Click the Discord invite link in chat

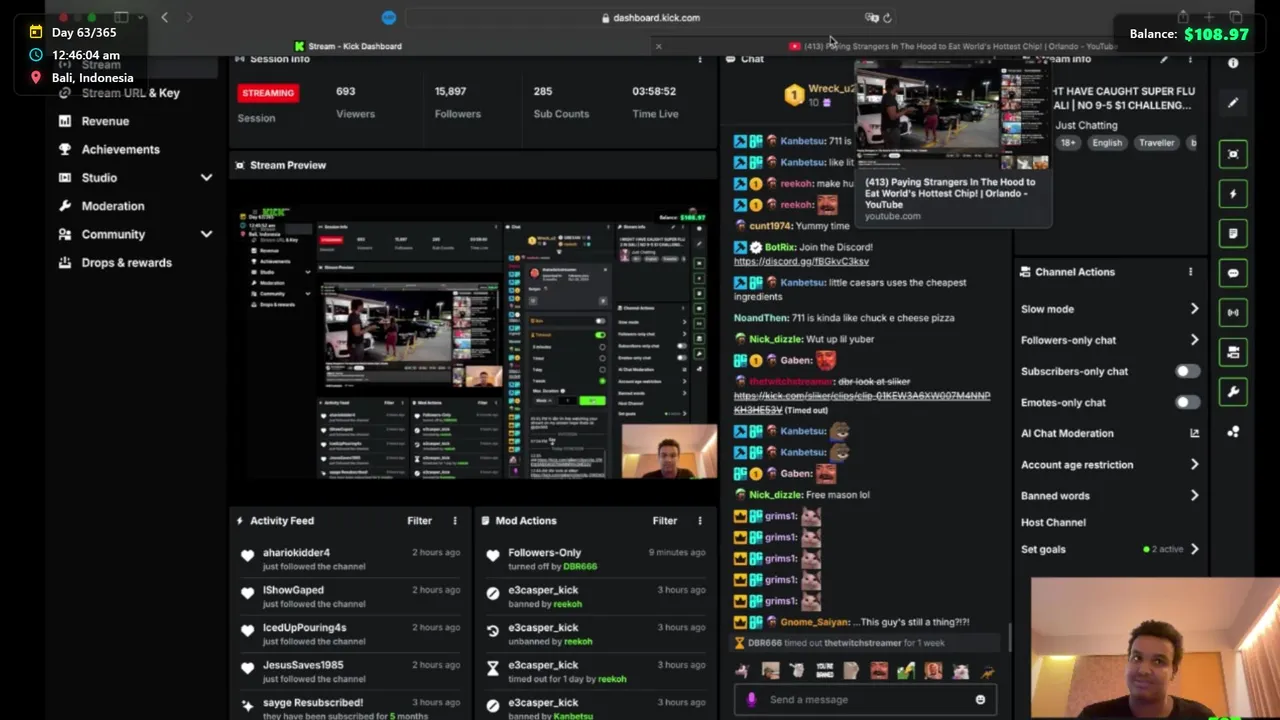point(801,262)
